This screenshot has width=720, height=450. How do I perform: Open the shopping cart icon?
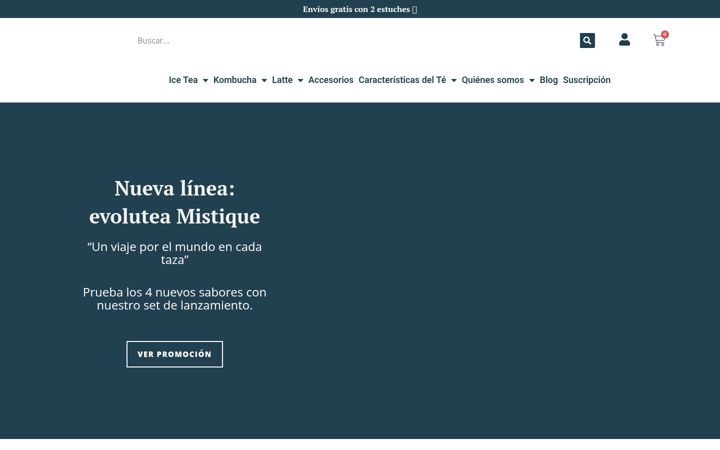(658, 41)
